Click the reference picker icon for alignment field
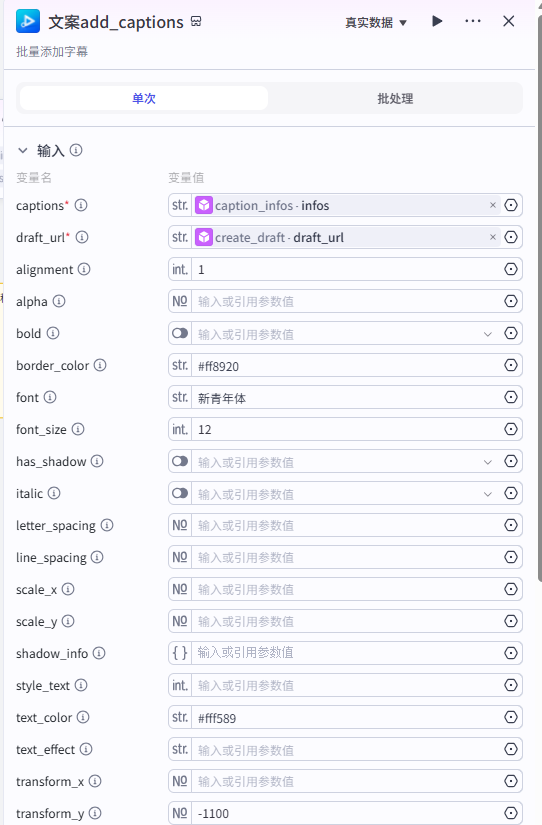 510,269
